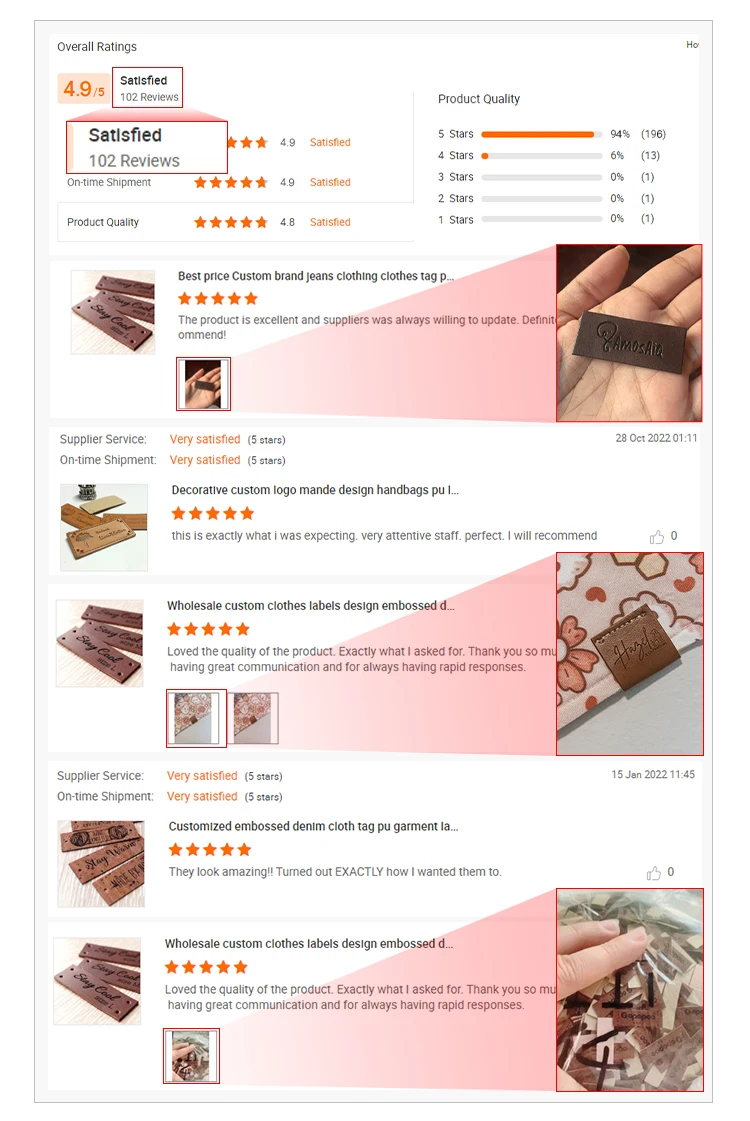Click the thumbs-up icon on the handbags review

coord(656,537)
